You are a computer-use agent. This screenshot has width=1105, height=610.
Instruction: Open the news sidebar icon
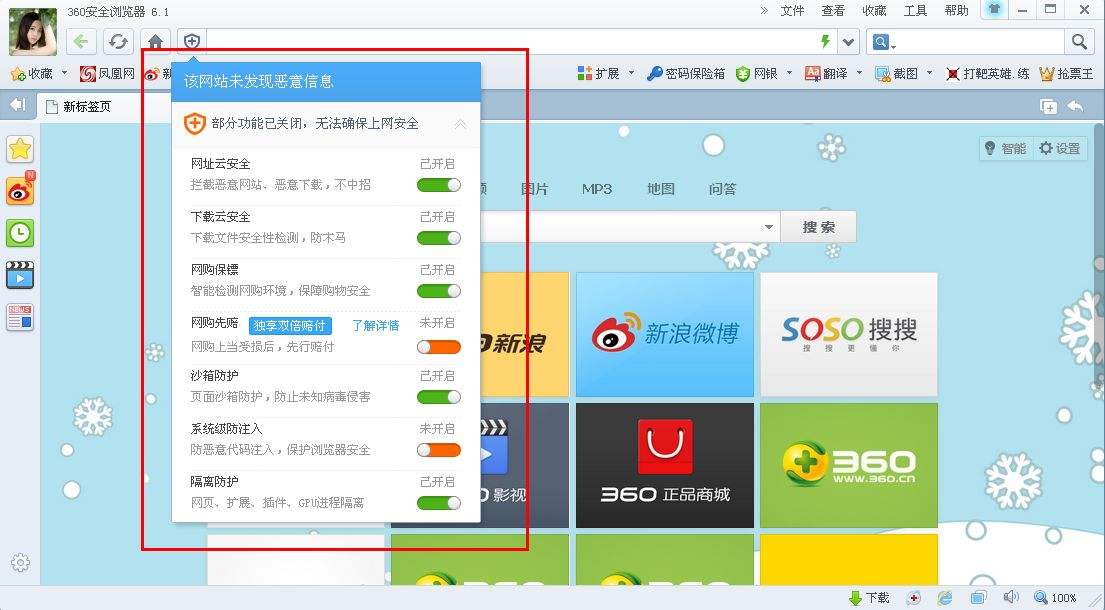(x=20, y=317)
